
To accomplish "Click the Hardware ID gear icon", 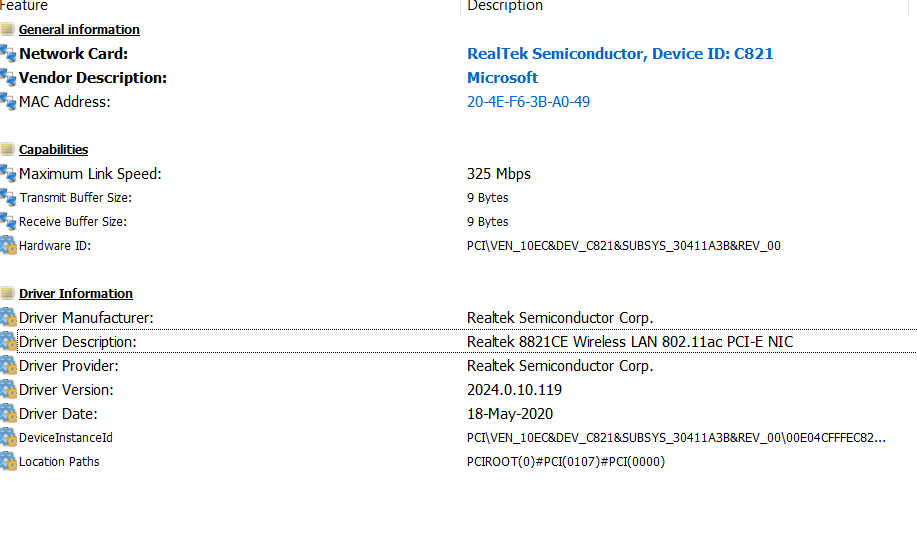I will click(x=8, y=246).
